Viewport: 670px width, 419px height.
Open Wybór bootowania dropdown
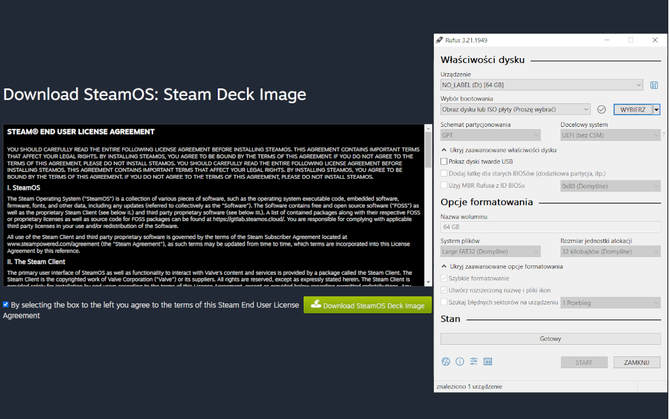515,110
